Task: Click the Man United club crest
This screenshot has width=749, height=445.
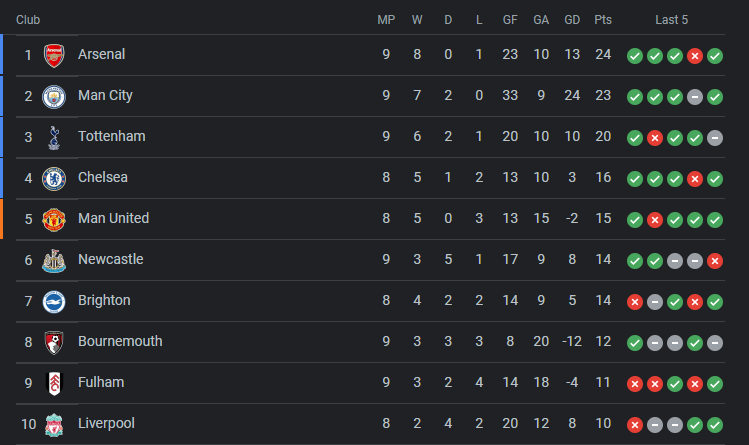Action: click(54, 220)
